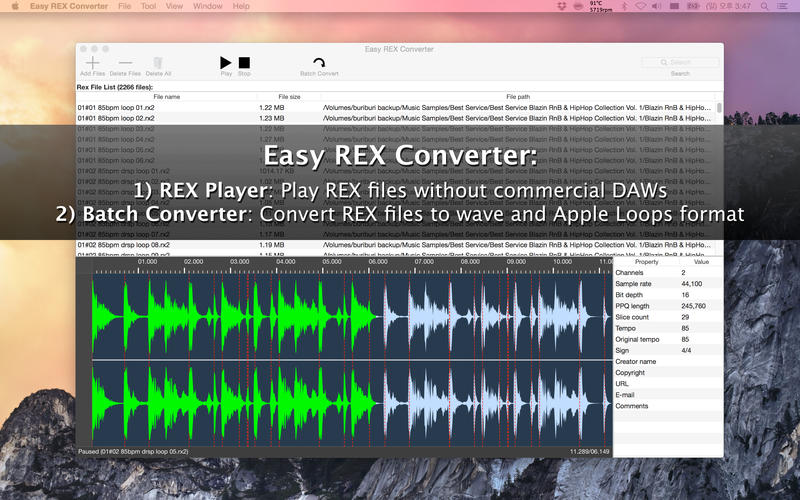Select the Bit depth property row
Viewport: 800px width, 500px height.
tap(668, 295)
